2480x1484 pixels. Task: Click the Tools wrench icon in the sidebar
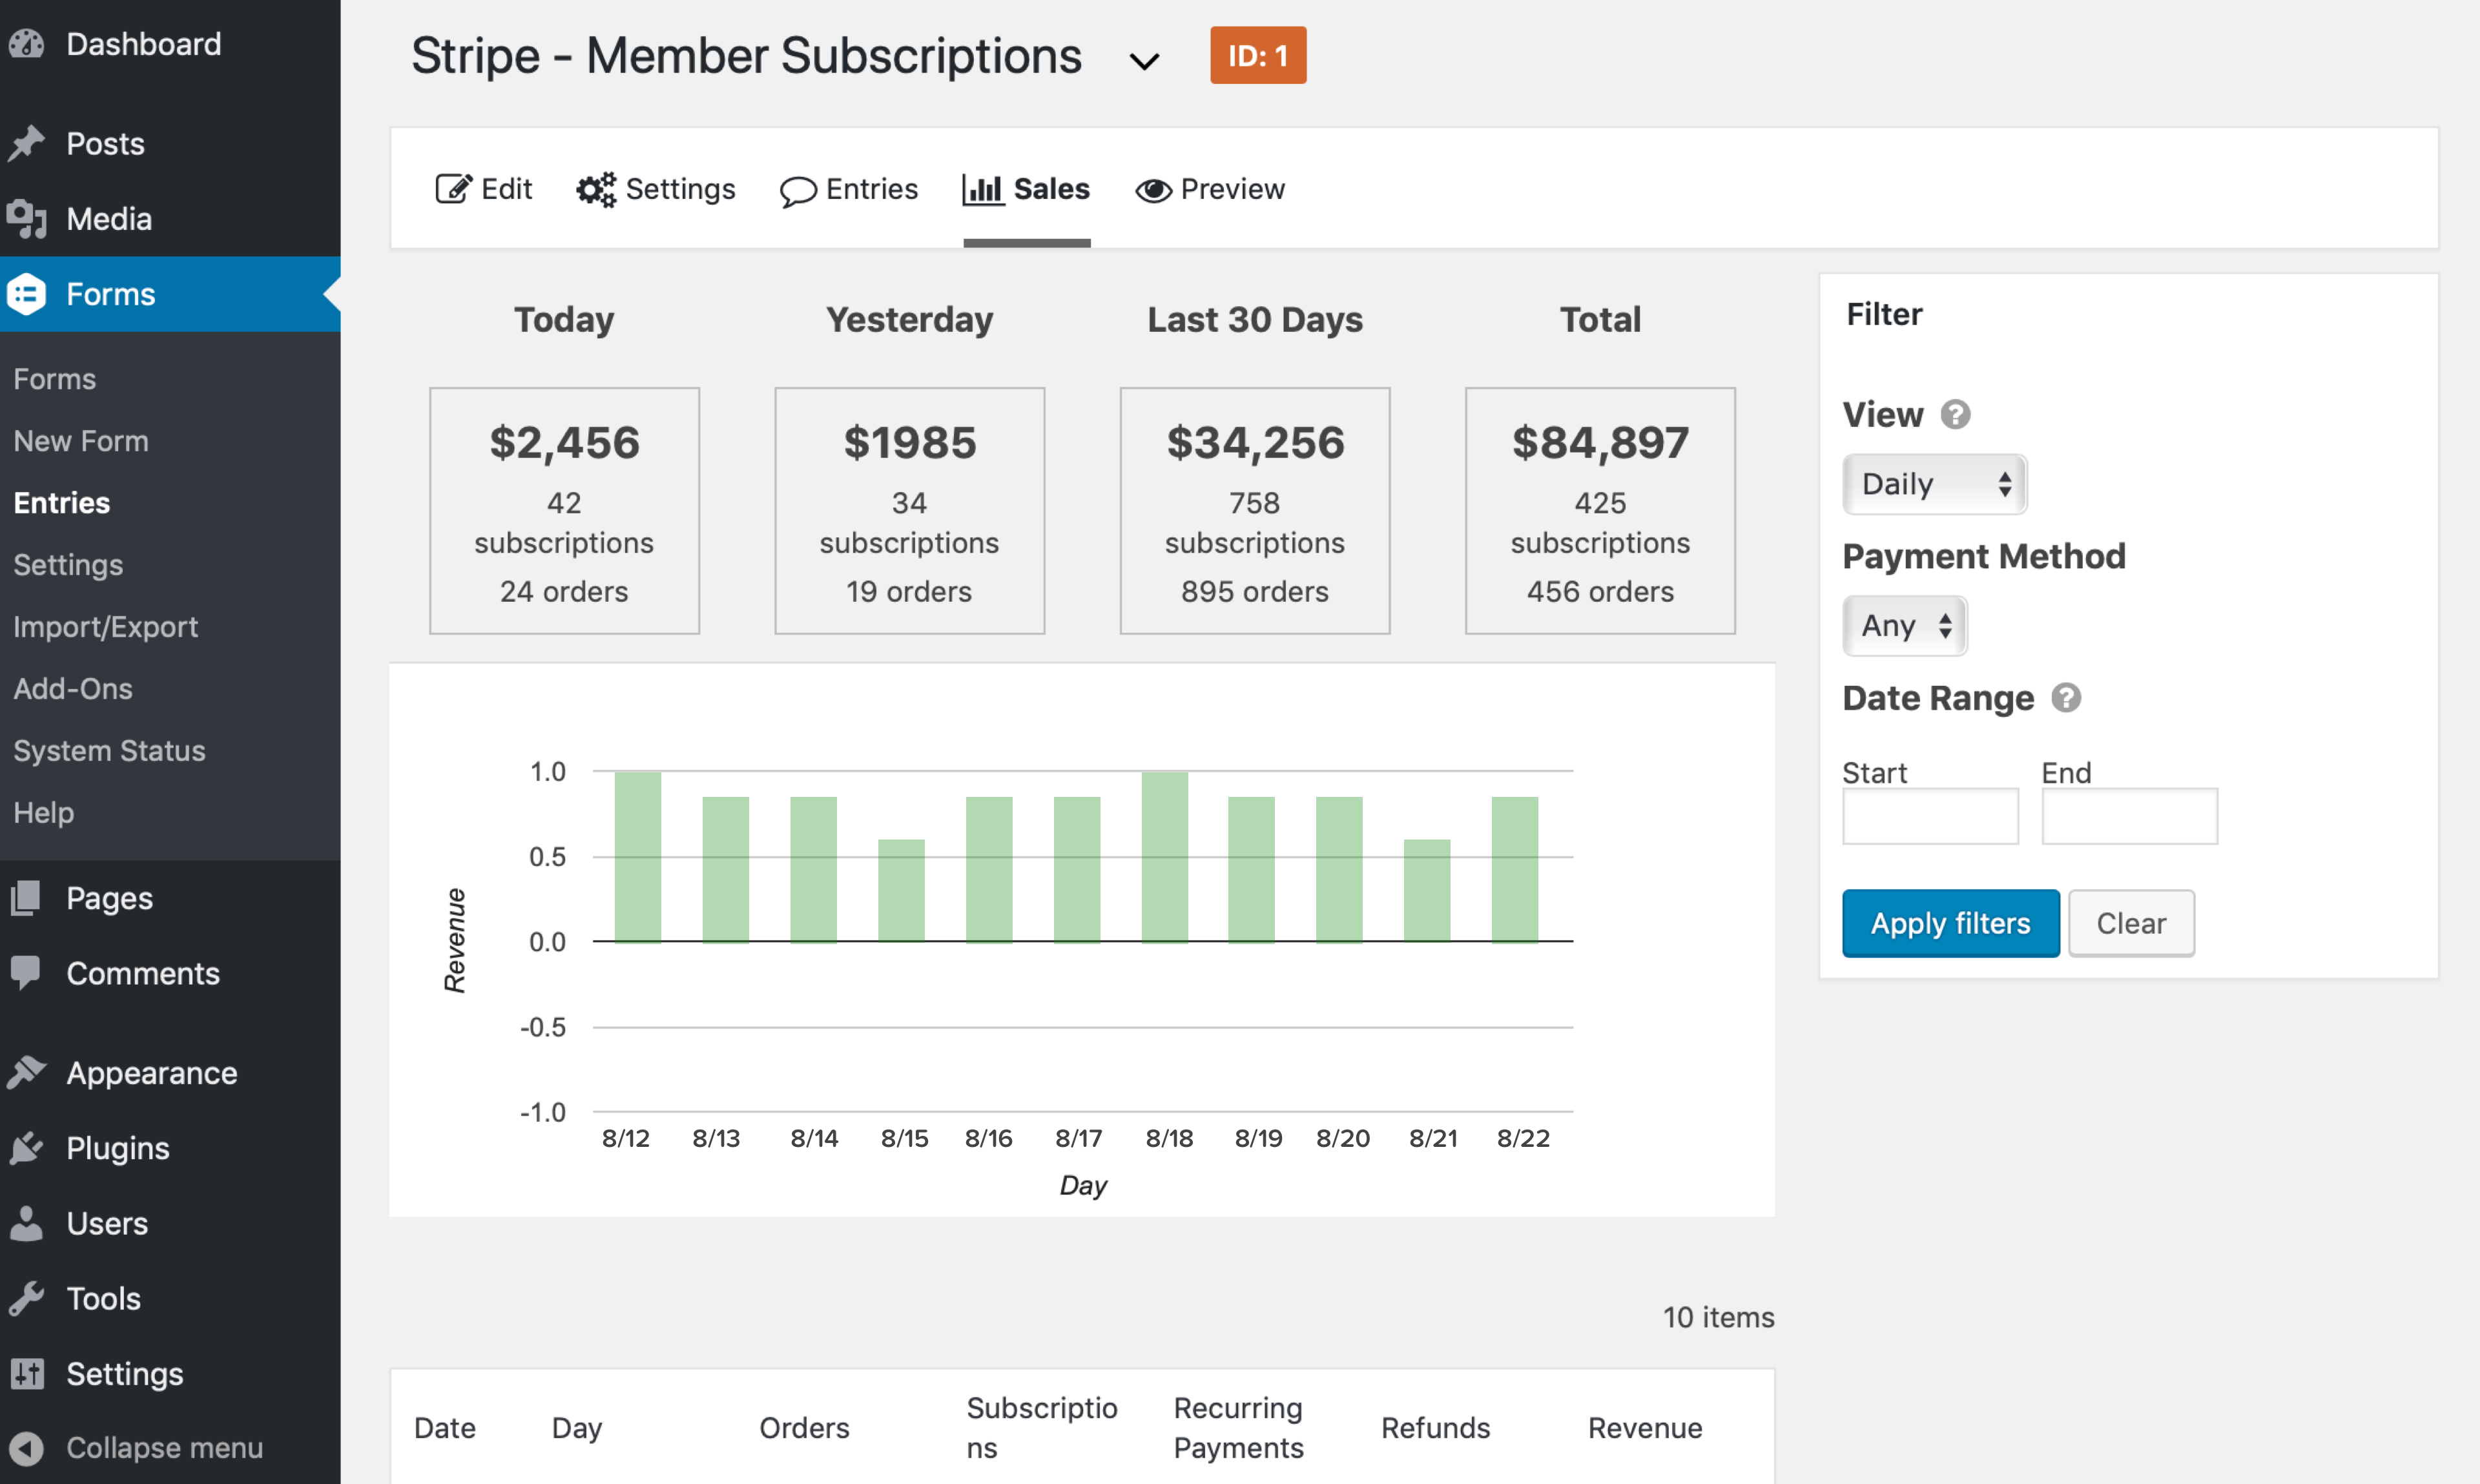coord(27,1298)
